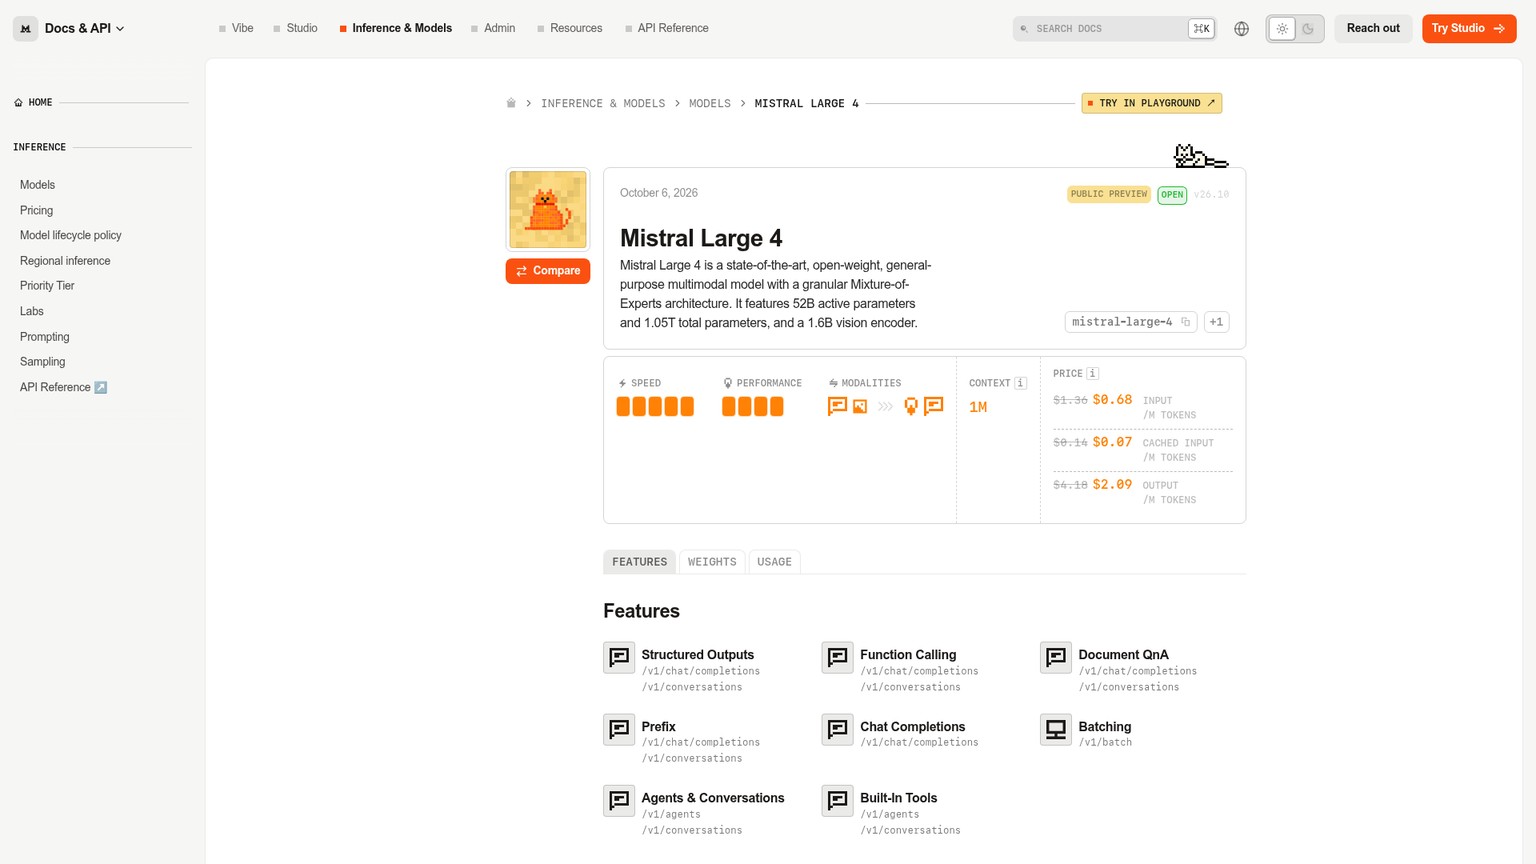Click the Try Studio button

pyautogui.click(x=1469, y=28)
